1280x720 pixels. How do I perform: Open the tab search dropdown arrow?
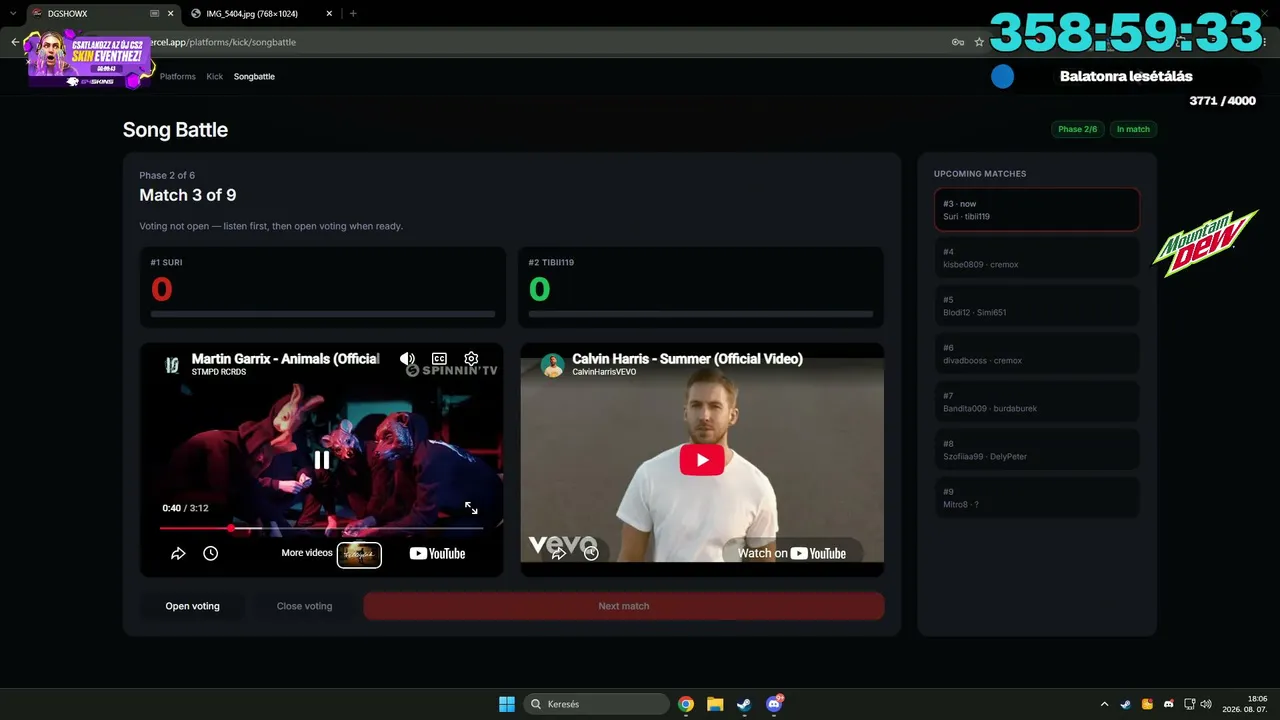tap(12, 14)
